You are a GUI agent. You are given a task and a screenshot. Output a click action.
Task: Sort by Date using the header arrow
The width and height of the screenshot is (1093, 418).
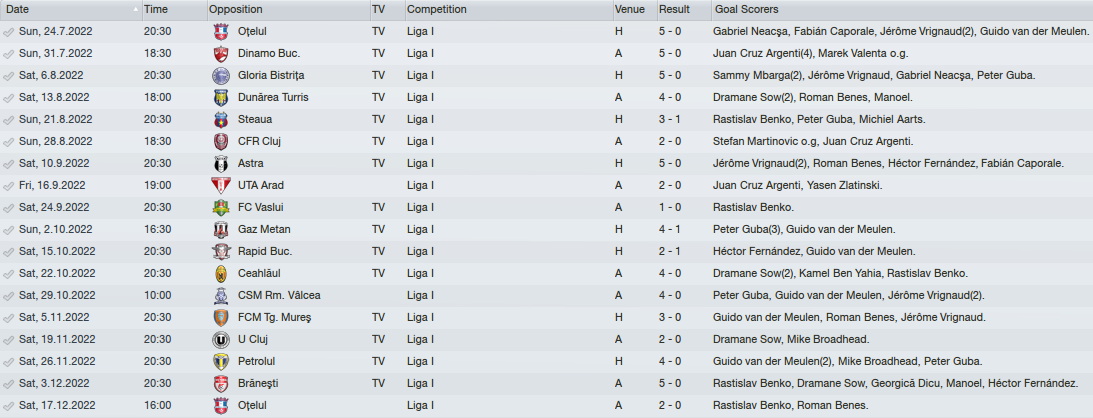135,10
